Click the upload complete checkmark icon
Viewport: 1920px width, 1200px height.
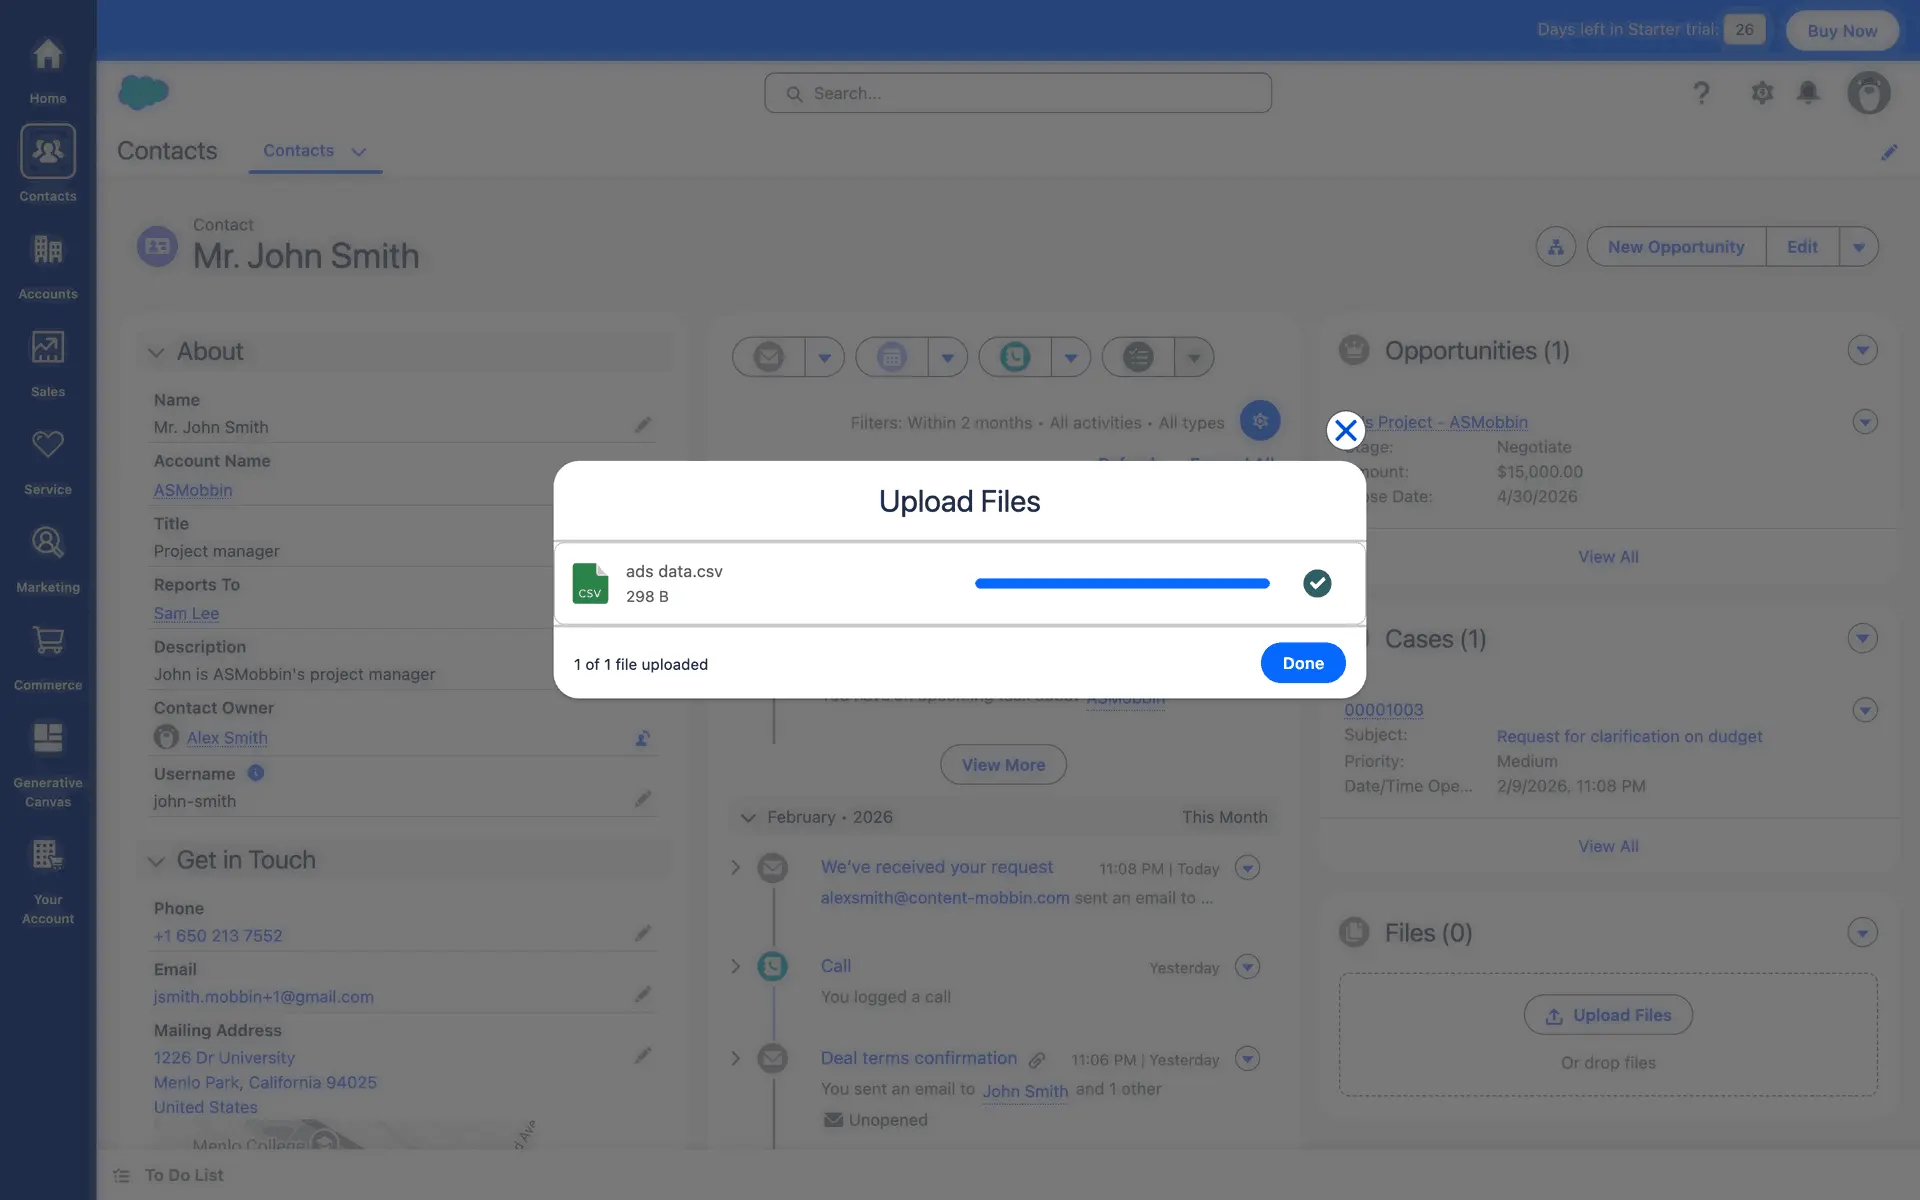point(1317,583)
